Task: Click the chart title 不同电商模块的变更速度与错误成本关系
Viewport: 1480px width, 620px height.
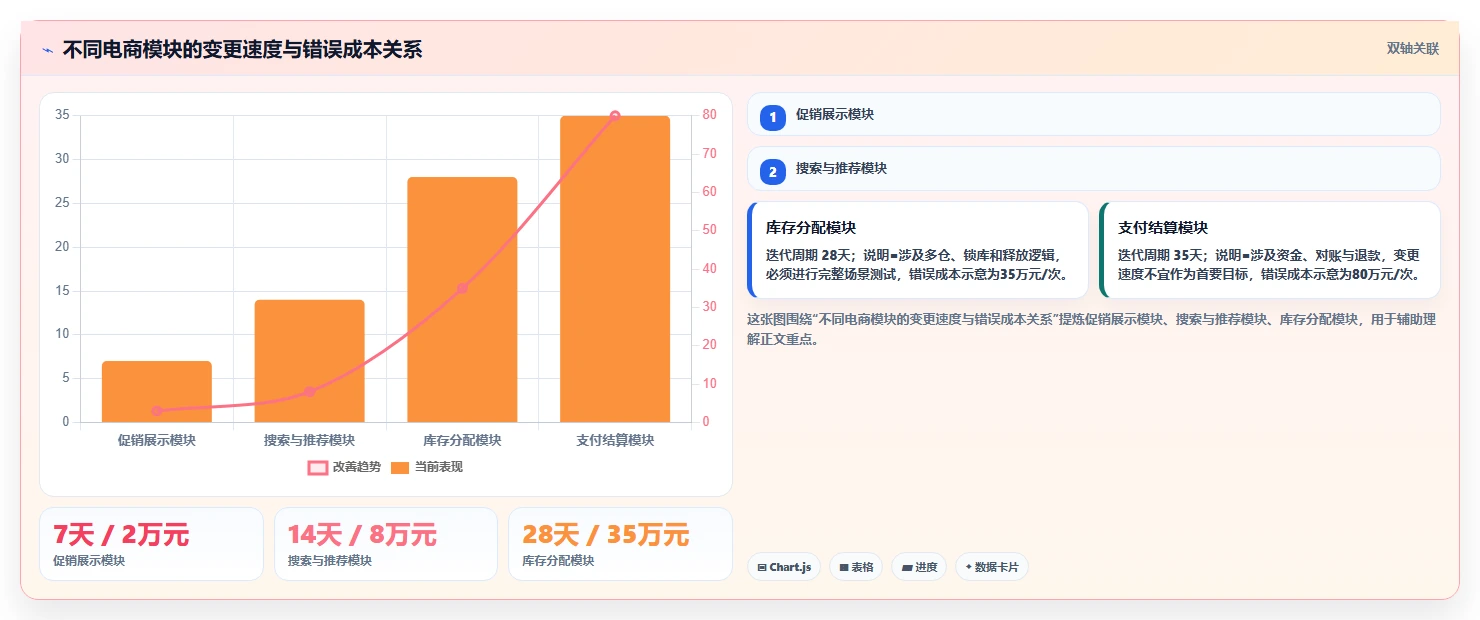Action: pyautogui.click(x=242, y=49)
